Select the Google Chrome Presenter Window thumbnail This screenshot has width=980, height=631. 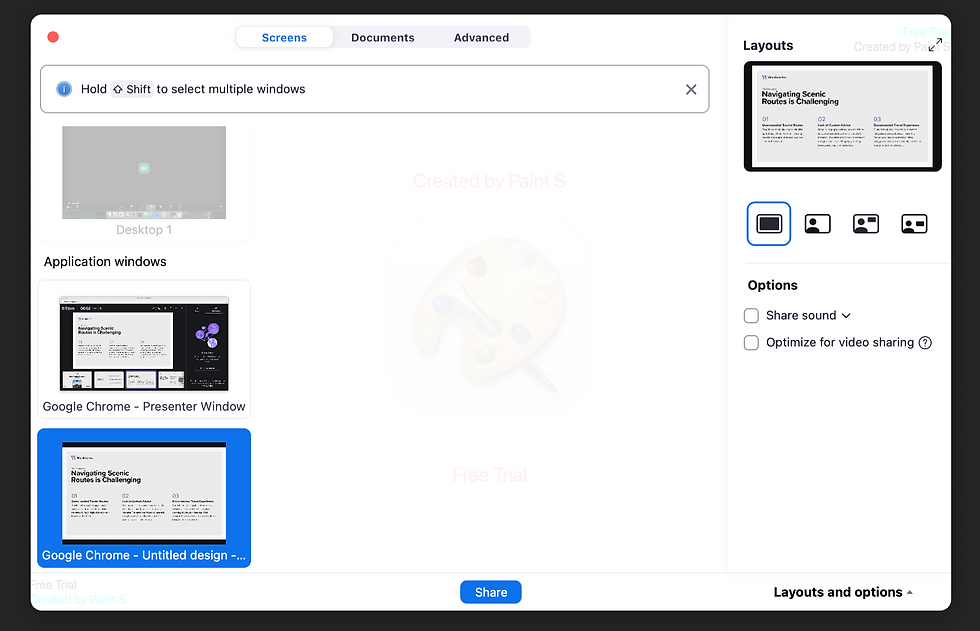coord(144,349)
